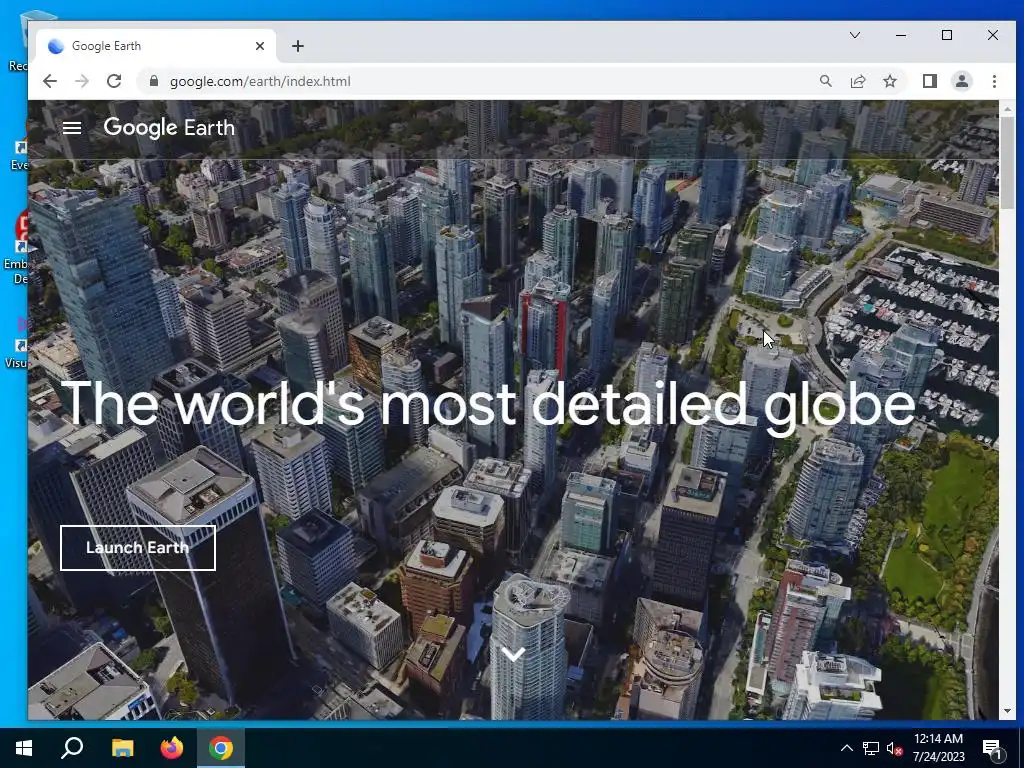This screenshot has height=768, width=1024.
Task: Reload the page
Action: pyautogui.click(x=114, y=81)
